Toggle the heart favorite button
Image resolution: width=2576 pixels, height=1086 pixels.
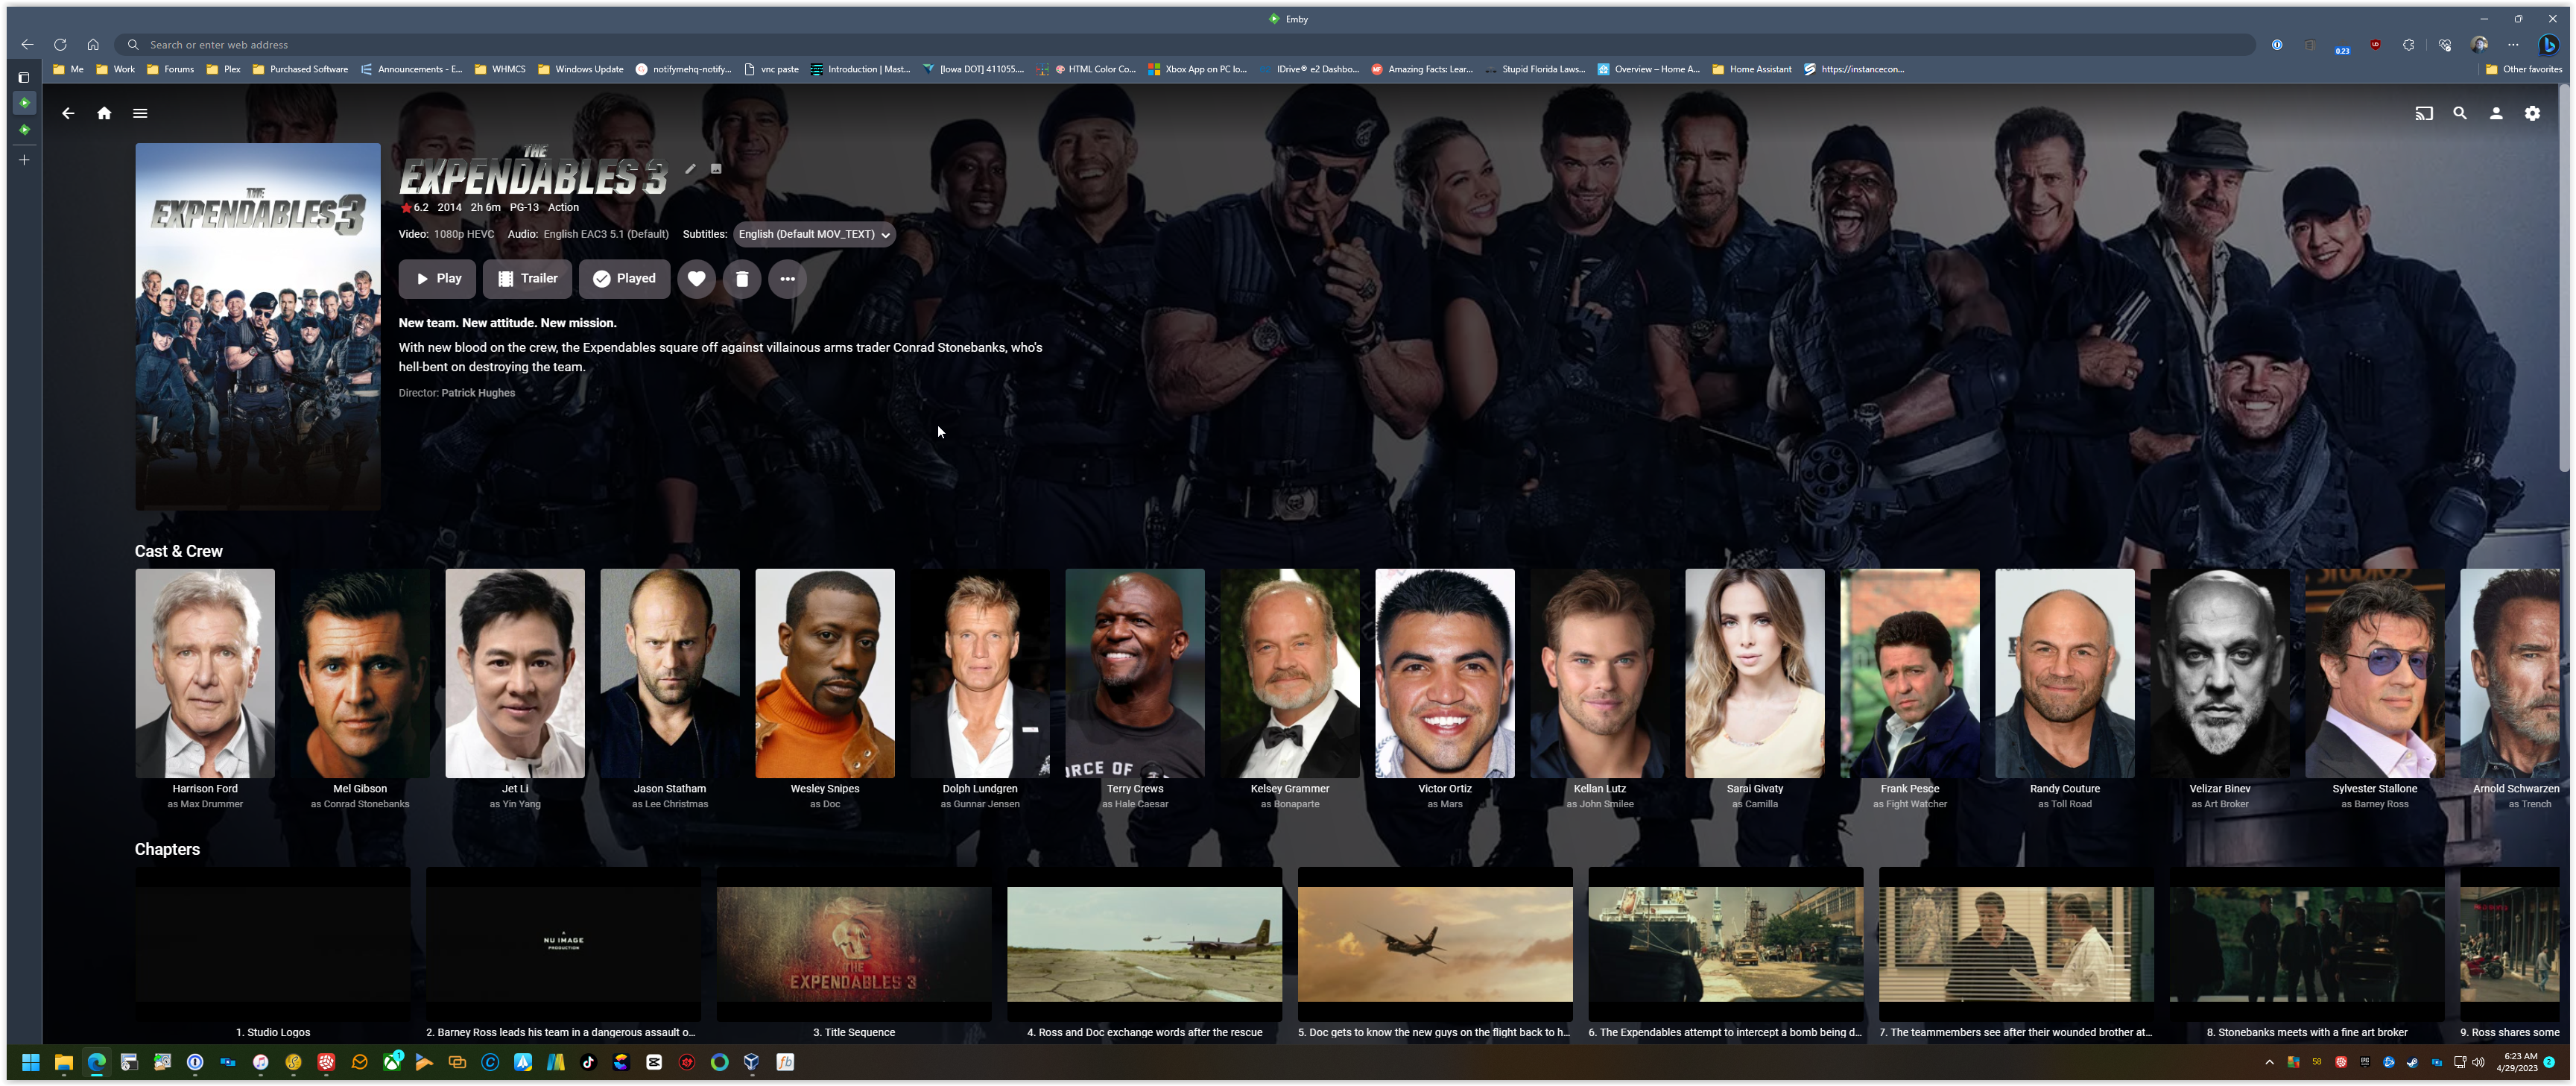696,279
